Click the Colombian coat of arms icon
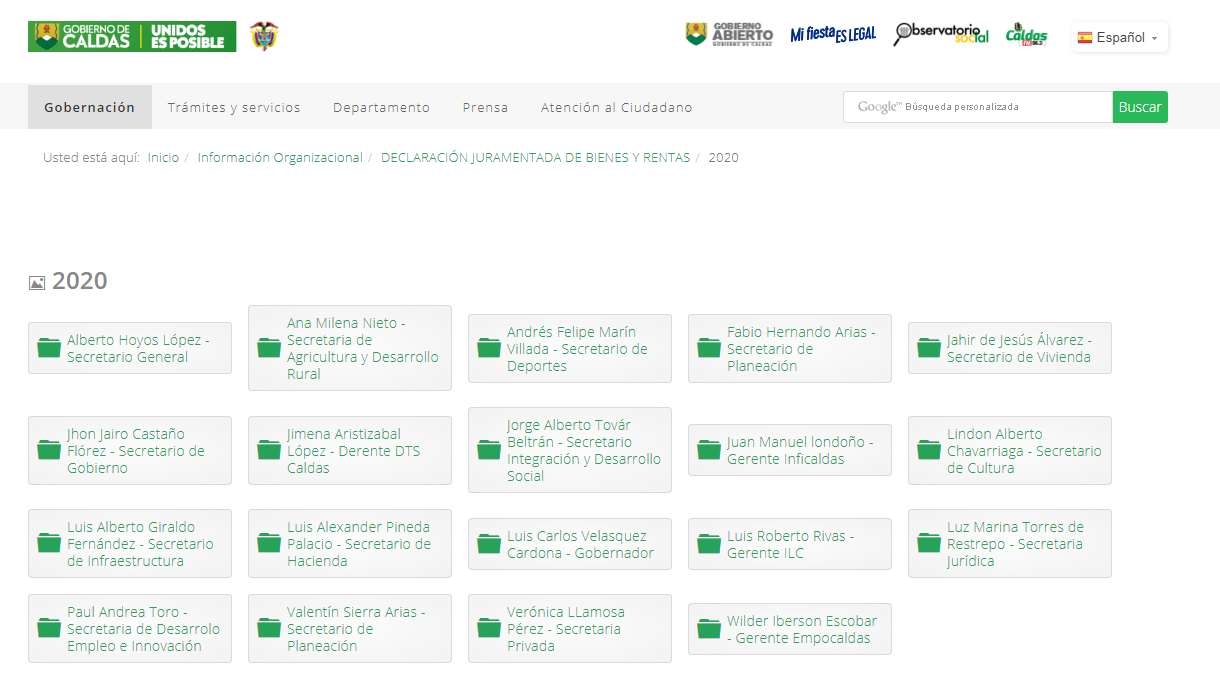Screen dimensions: 1220x674 pos(264,37)
